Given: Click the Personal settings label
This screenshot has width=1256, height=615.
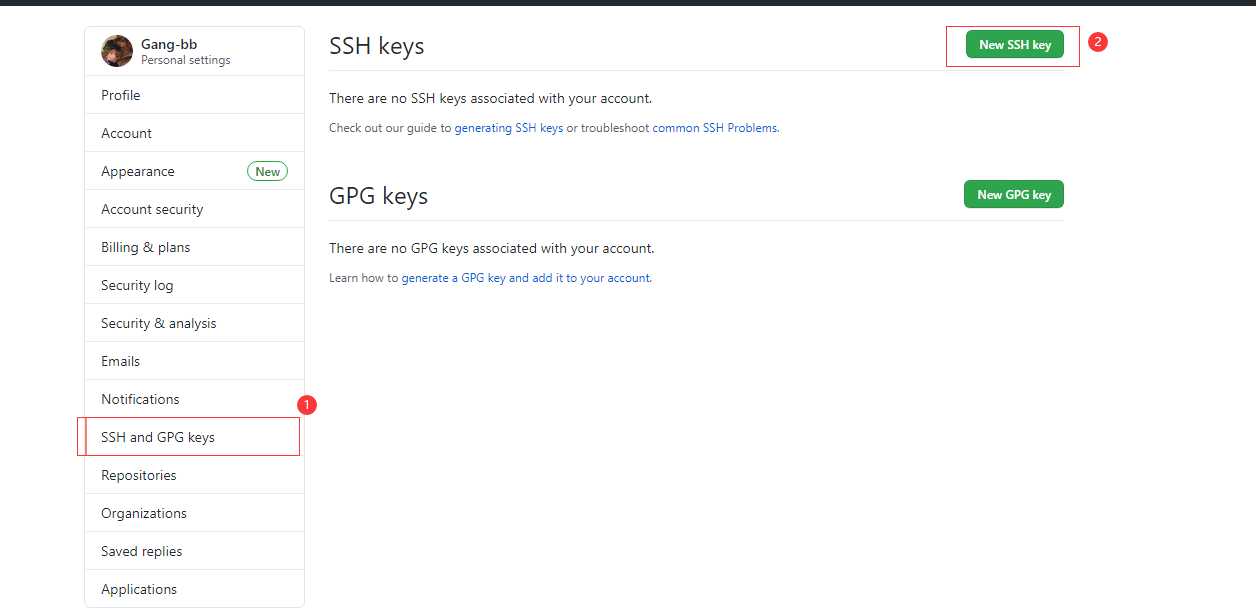Looking at the screenshot, I should 186,60.
